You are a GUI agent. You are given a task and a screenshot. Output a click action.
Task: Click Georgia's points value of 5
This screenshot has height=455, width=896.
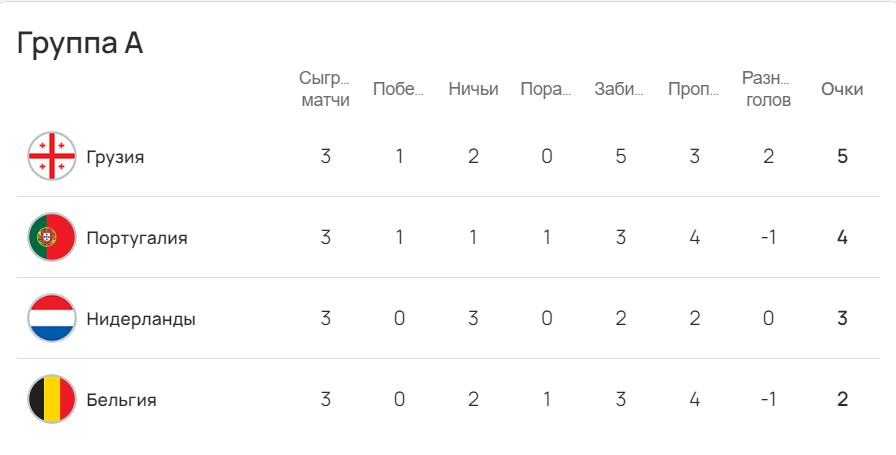coord(843,157)
